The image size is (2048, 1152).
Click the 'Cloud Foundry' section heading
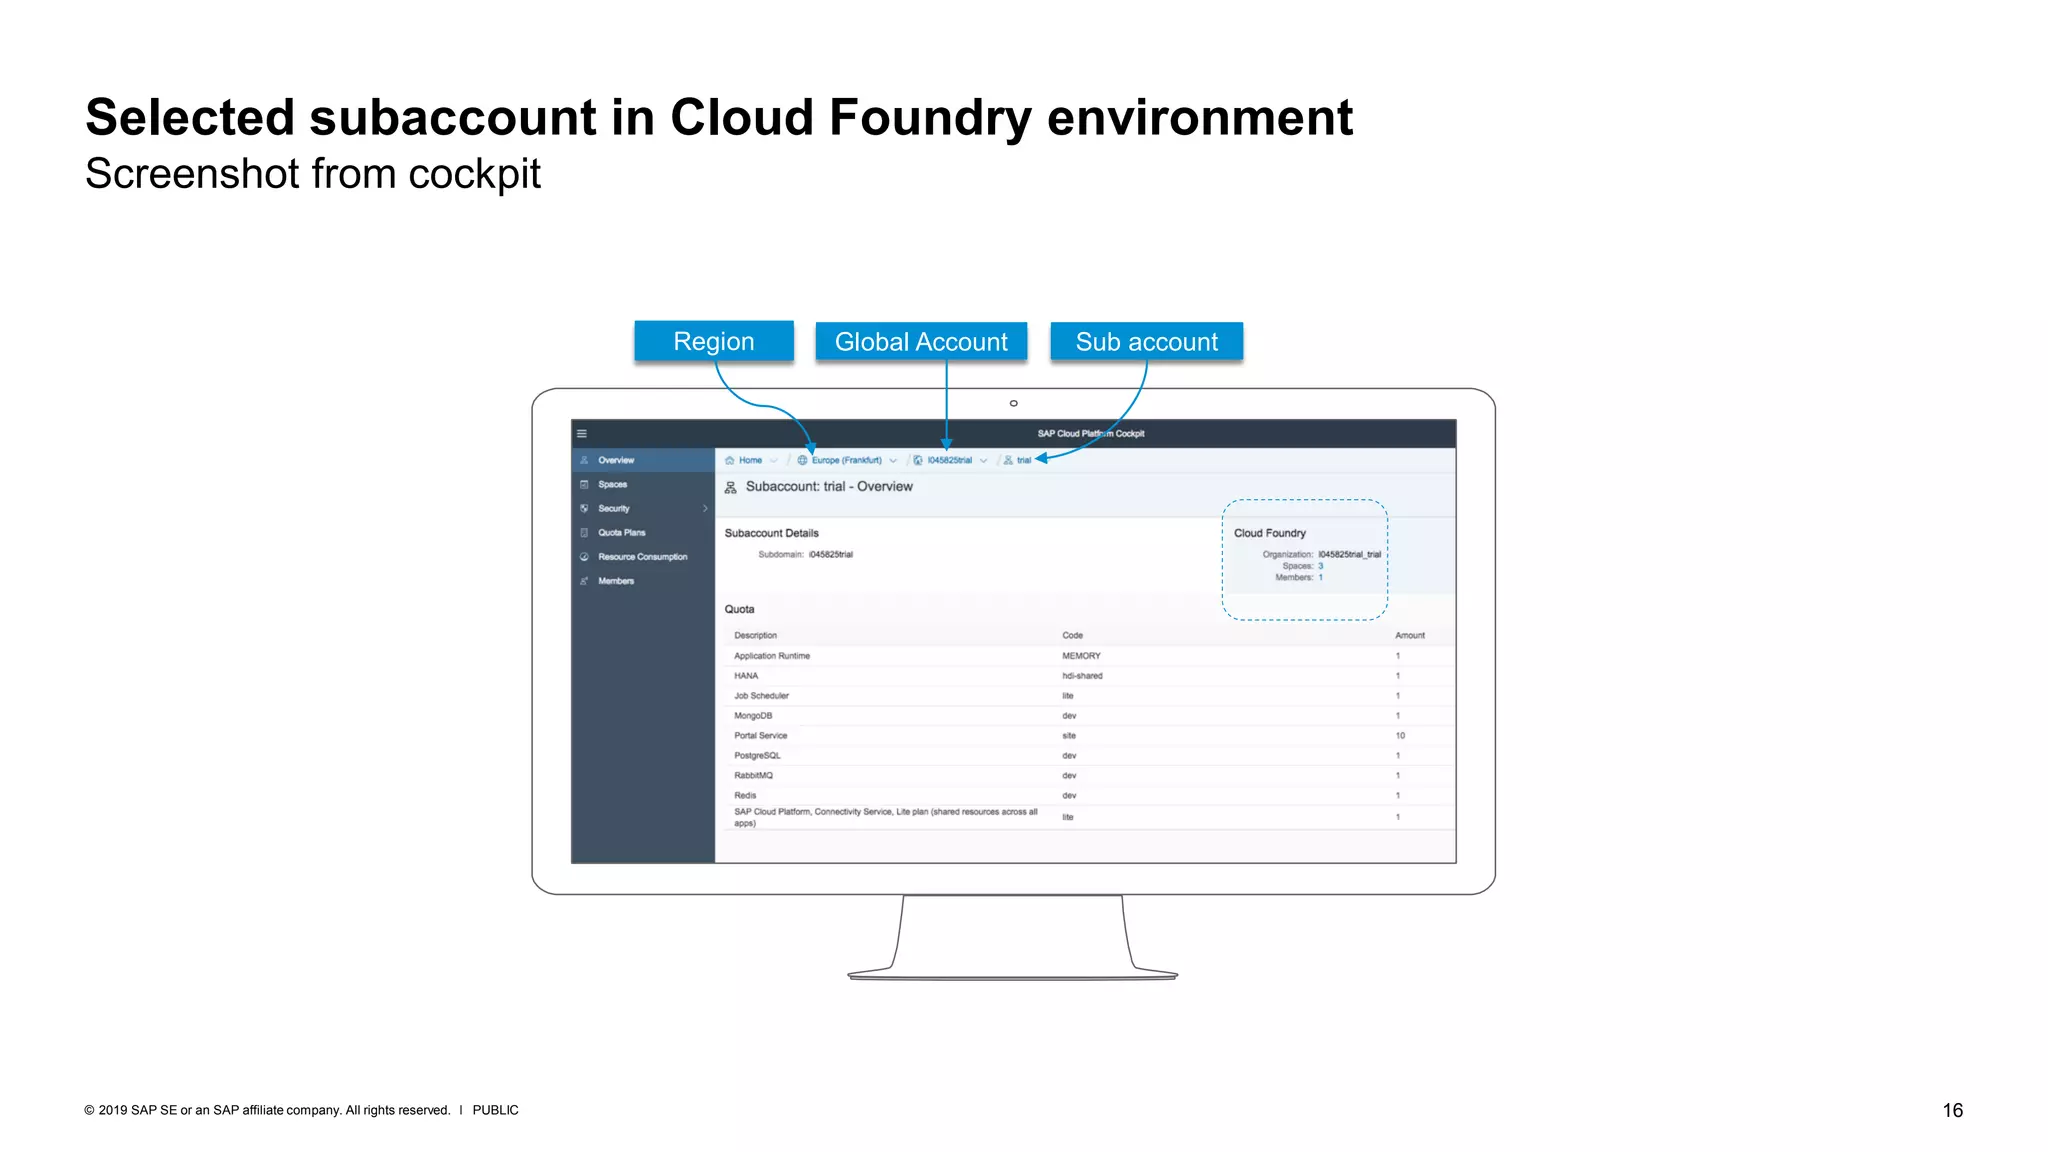click(x=1269, y=533)
